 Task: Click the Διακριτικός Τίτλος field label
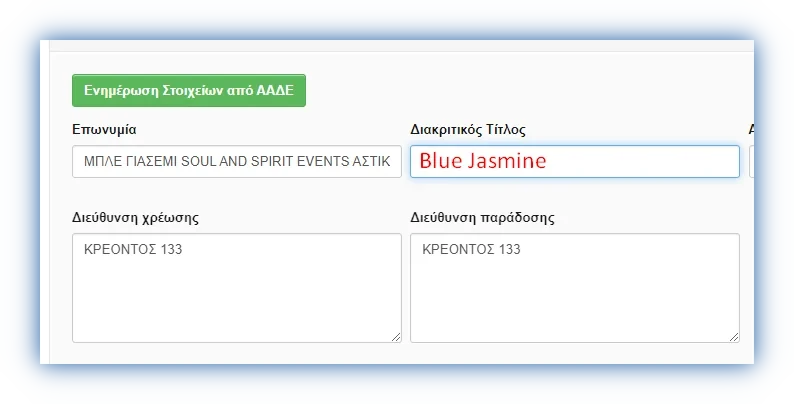pos(468,130)
